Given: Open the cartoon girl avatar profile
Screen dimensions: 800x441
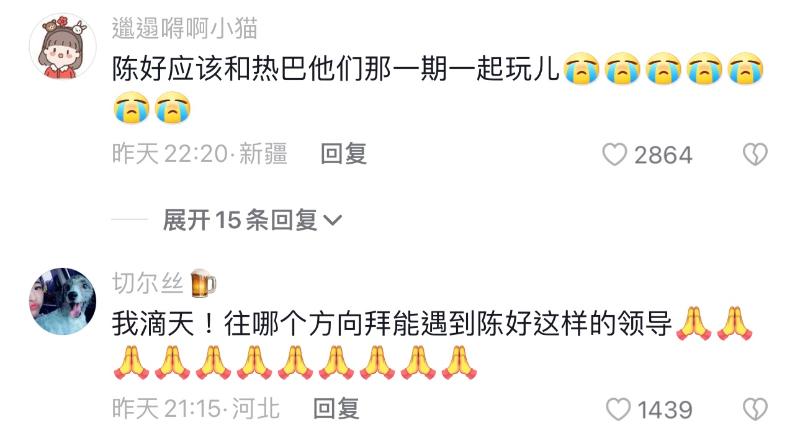Looking at the screenshot, I should click(62, 46).
